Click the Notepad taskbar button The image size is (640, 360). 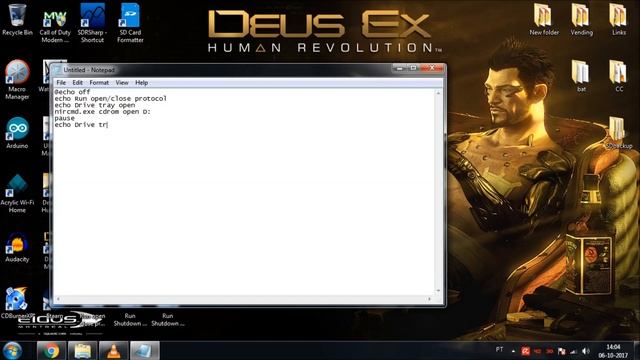click(x=144, y=351)
